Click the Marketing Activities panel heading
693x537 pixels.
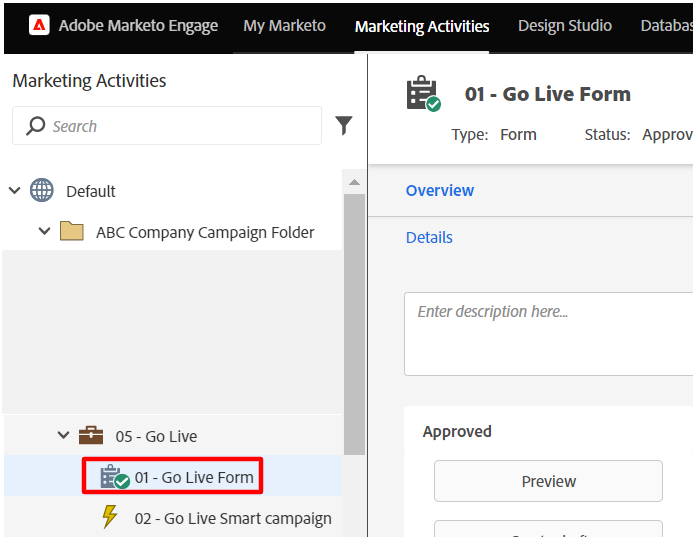tap(89, 81)
